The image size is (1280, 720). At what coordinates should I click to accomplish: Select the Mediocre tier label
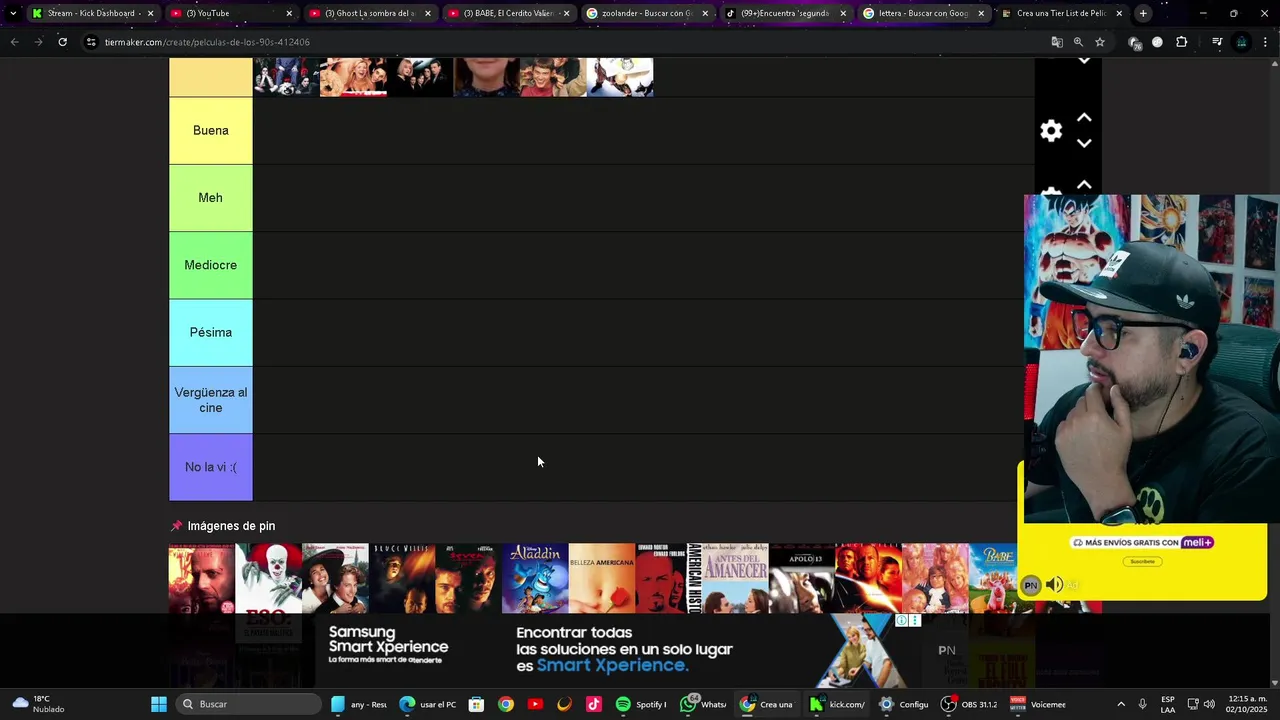[x=211, y=265]
